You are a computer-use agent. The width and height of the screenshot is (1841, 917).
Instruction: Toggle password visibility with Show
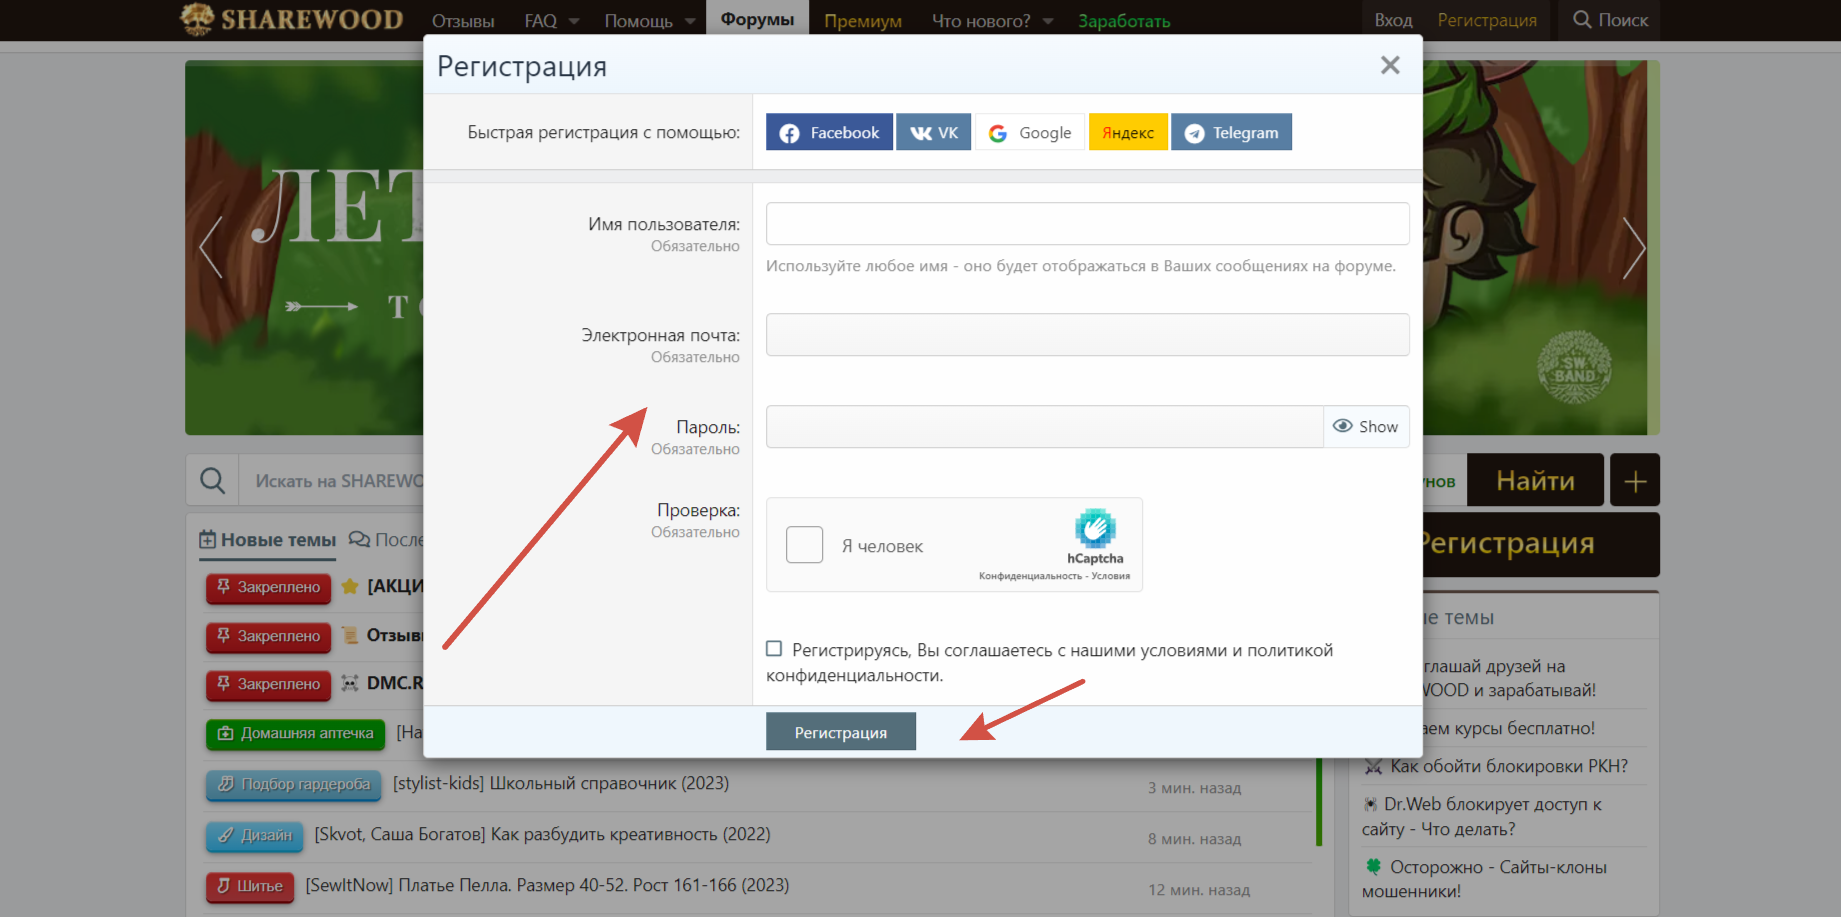tap(1366, 427)
